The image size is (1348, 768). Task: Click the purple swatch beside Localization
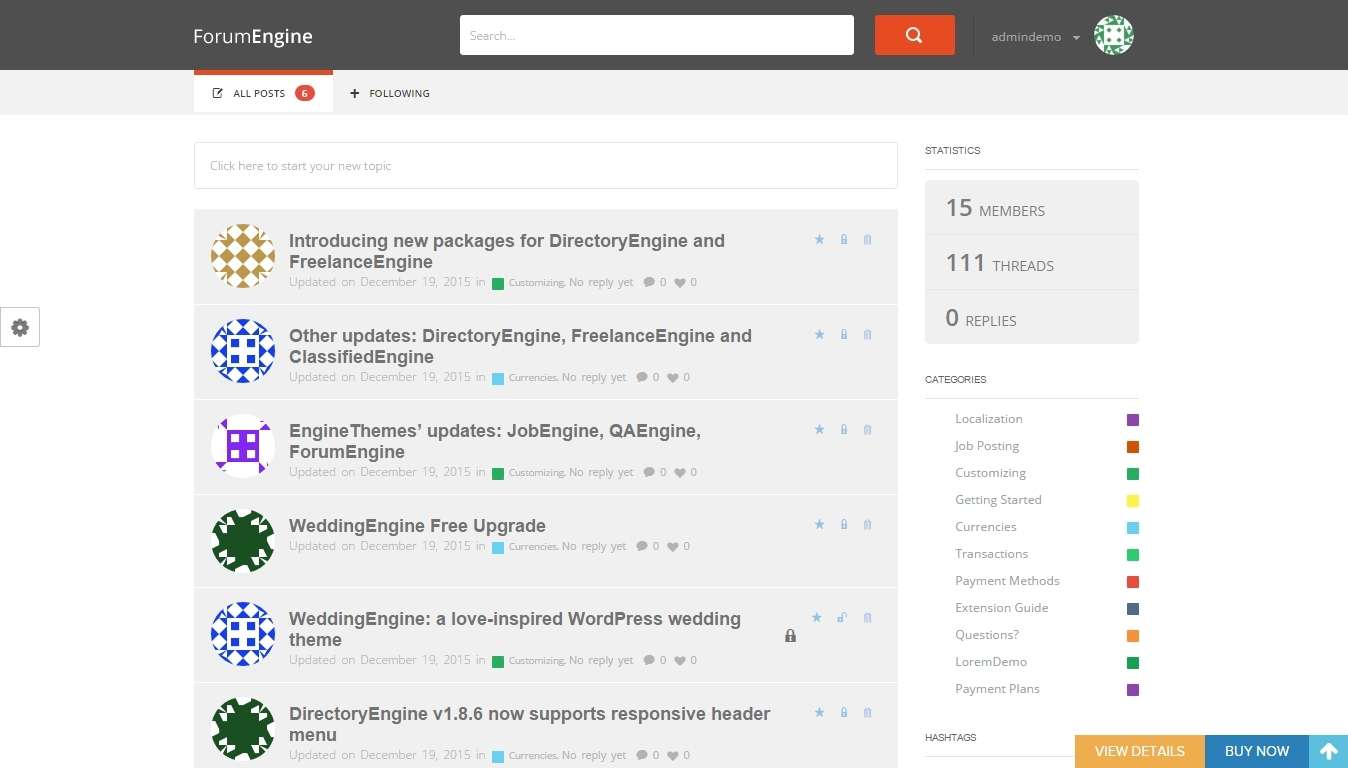point(1132,420)
